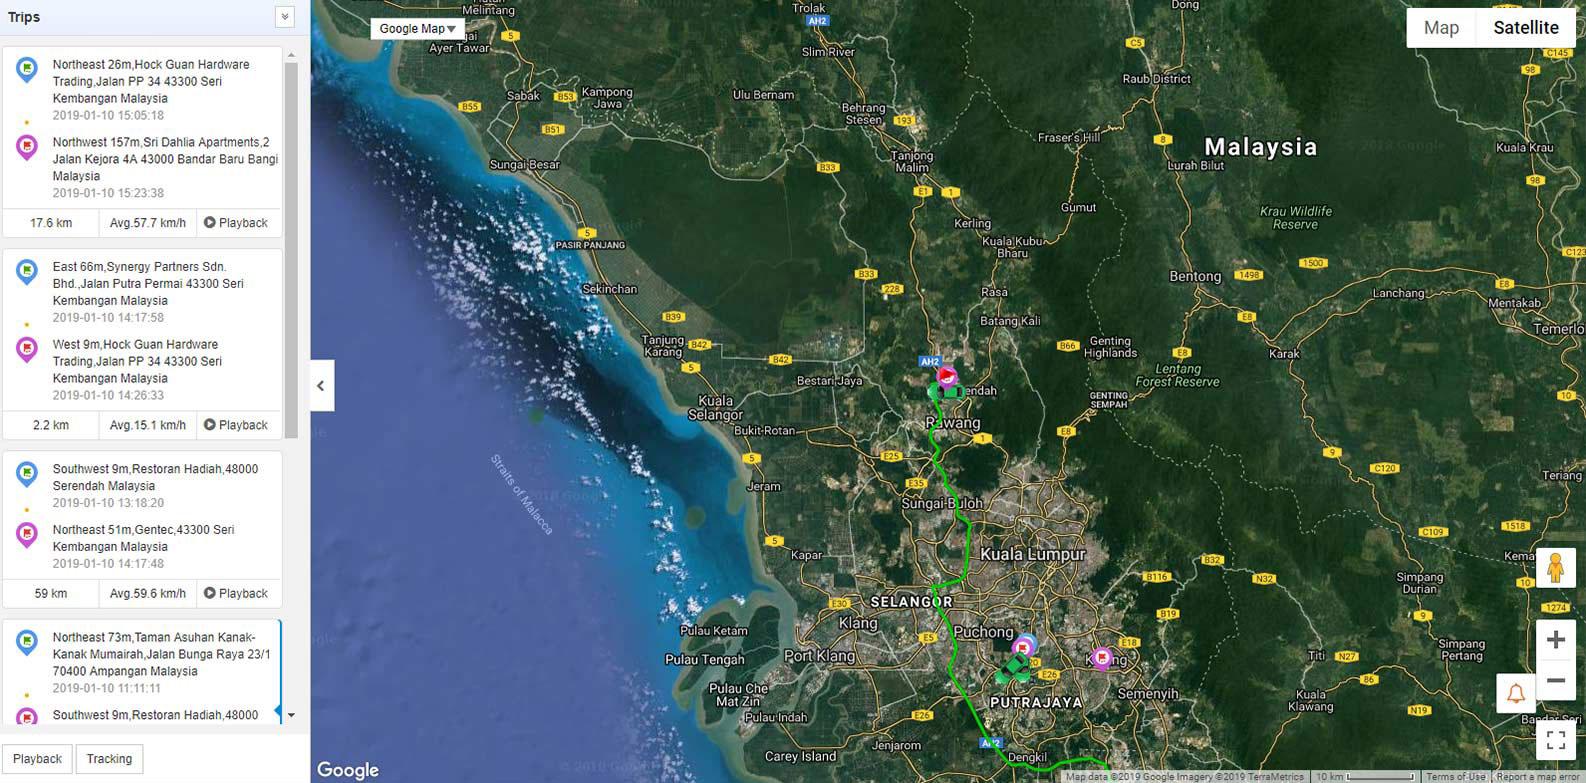Screen dimensions: 1586x783
Task: Click the Kuala Selangor map label
Action: pos(716,407)
